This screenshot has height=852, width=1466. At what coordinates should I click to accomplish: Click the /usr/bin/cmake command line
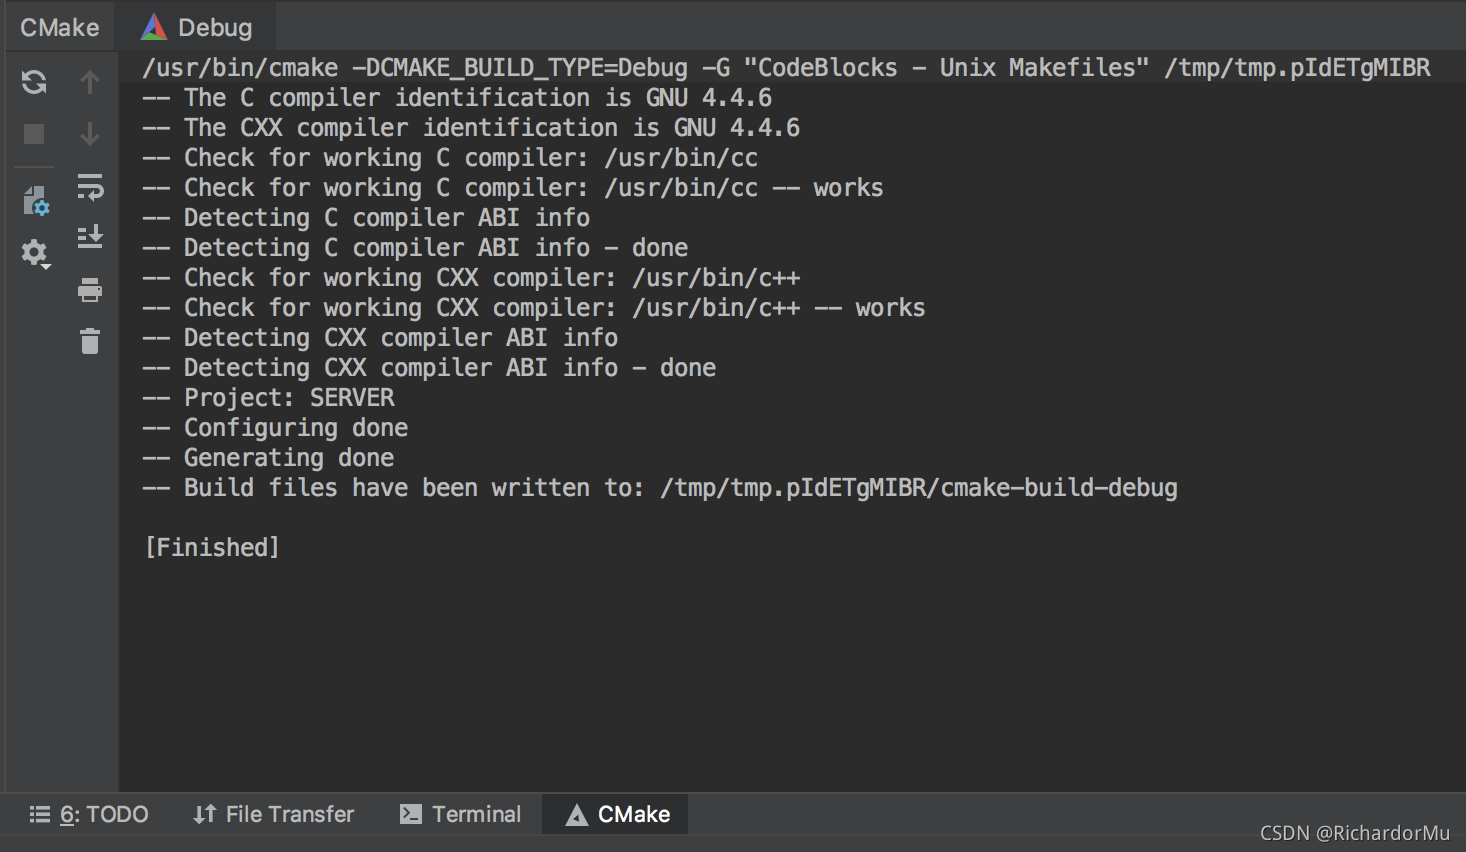click(786, 67)
